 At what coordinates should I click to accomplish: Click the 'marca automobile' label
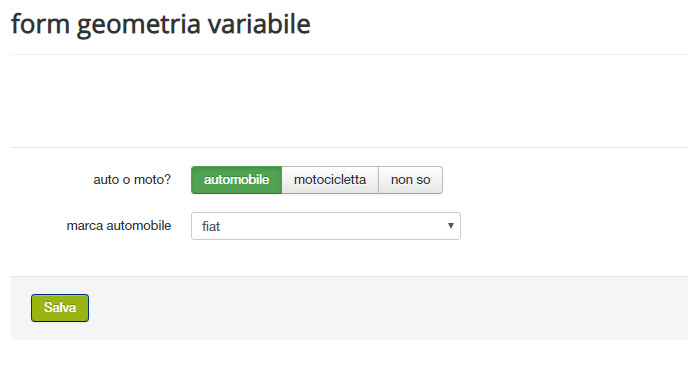tap(119, 226)
